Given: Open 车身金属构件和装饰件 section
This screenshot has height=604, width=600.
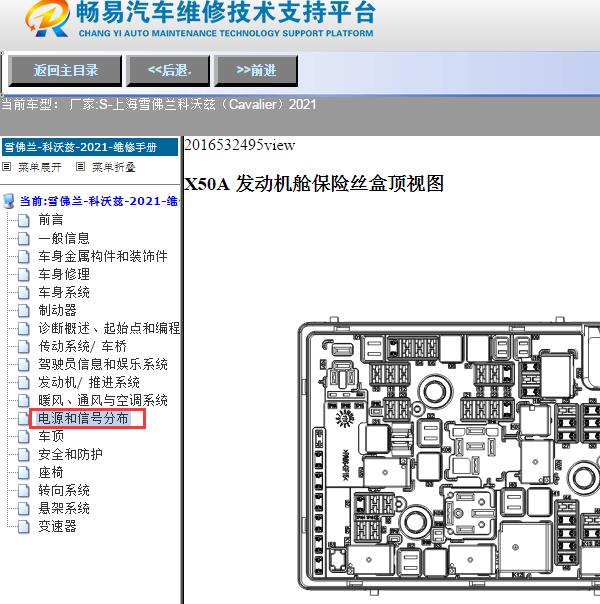Looking at the screenshot, I should (103, 256).
